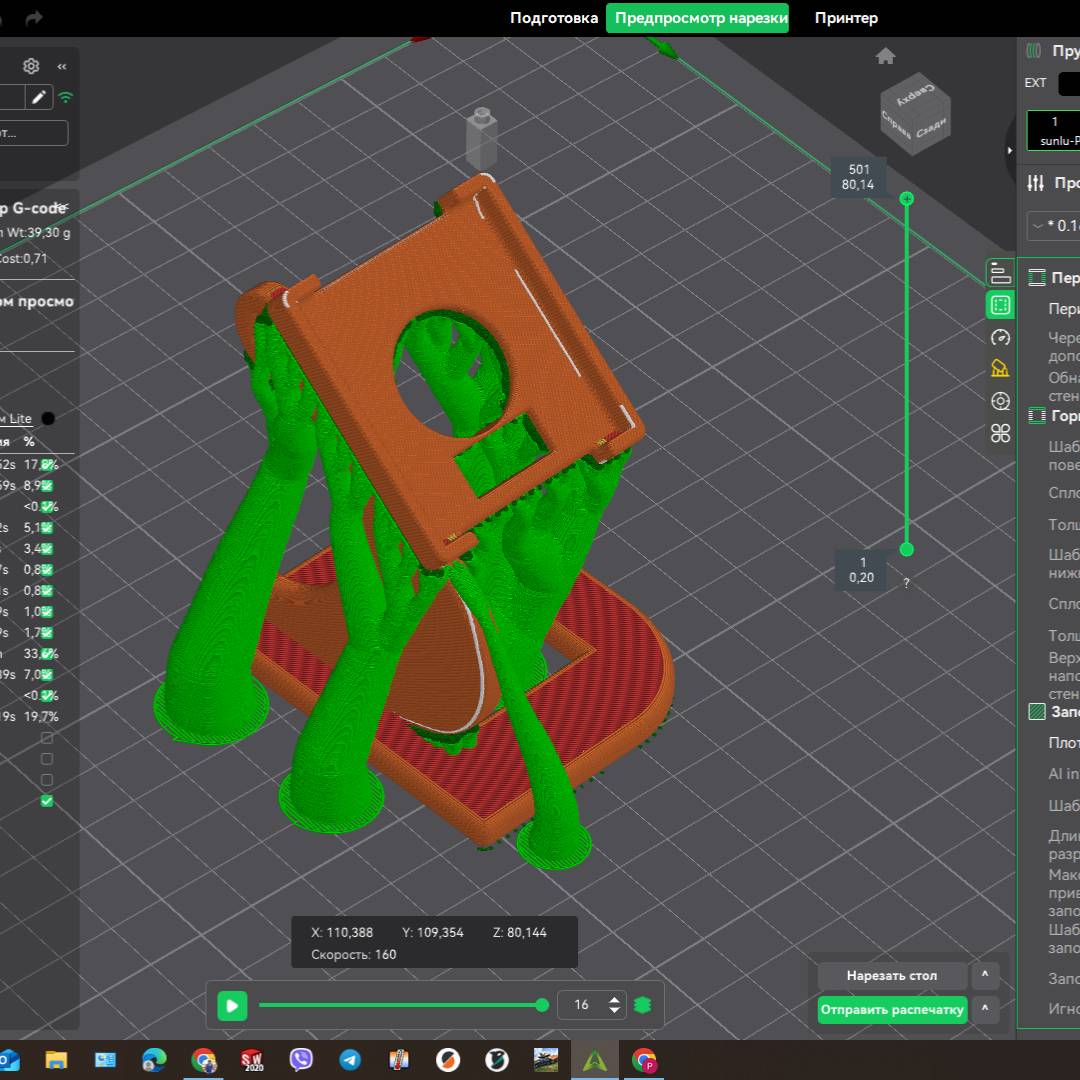Expand options arrow next to Нарезать стол
This screenshot has width=1080, height=1080.
click(x=984, y=975)
